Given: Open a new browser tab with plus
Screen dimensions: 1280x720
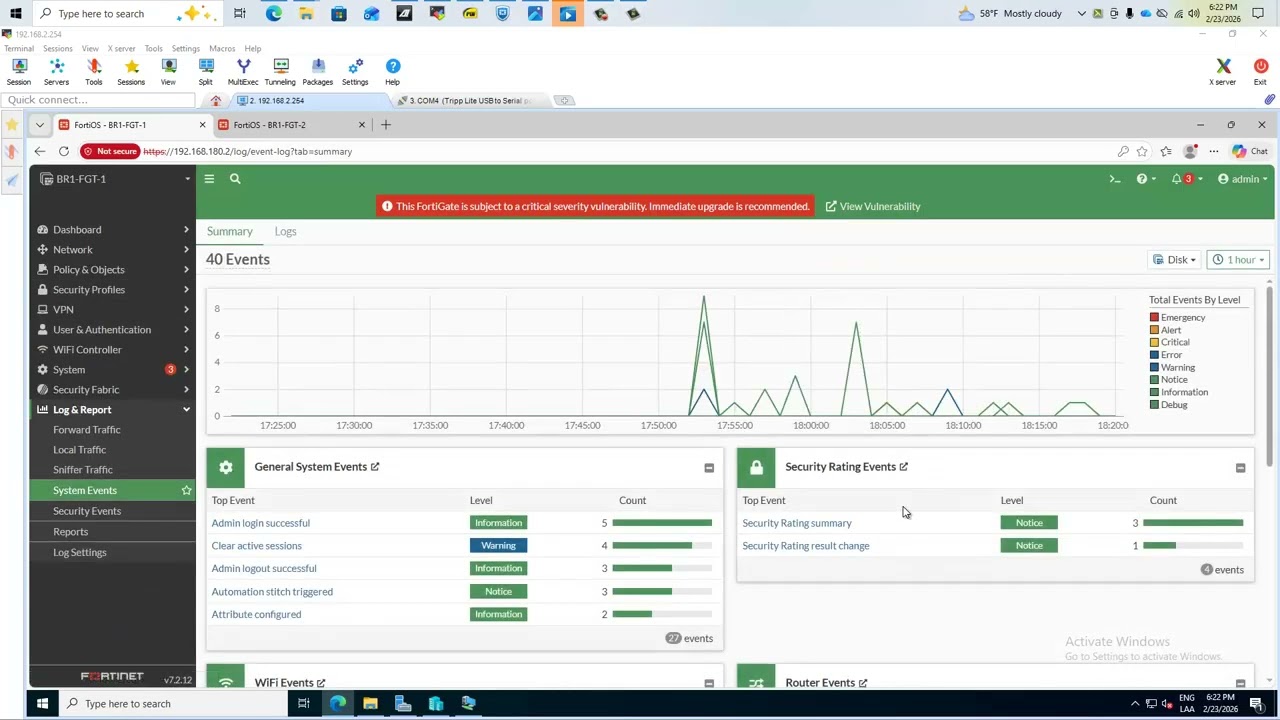Looking at the screenshot, I should point(386,125).
